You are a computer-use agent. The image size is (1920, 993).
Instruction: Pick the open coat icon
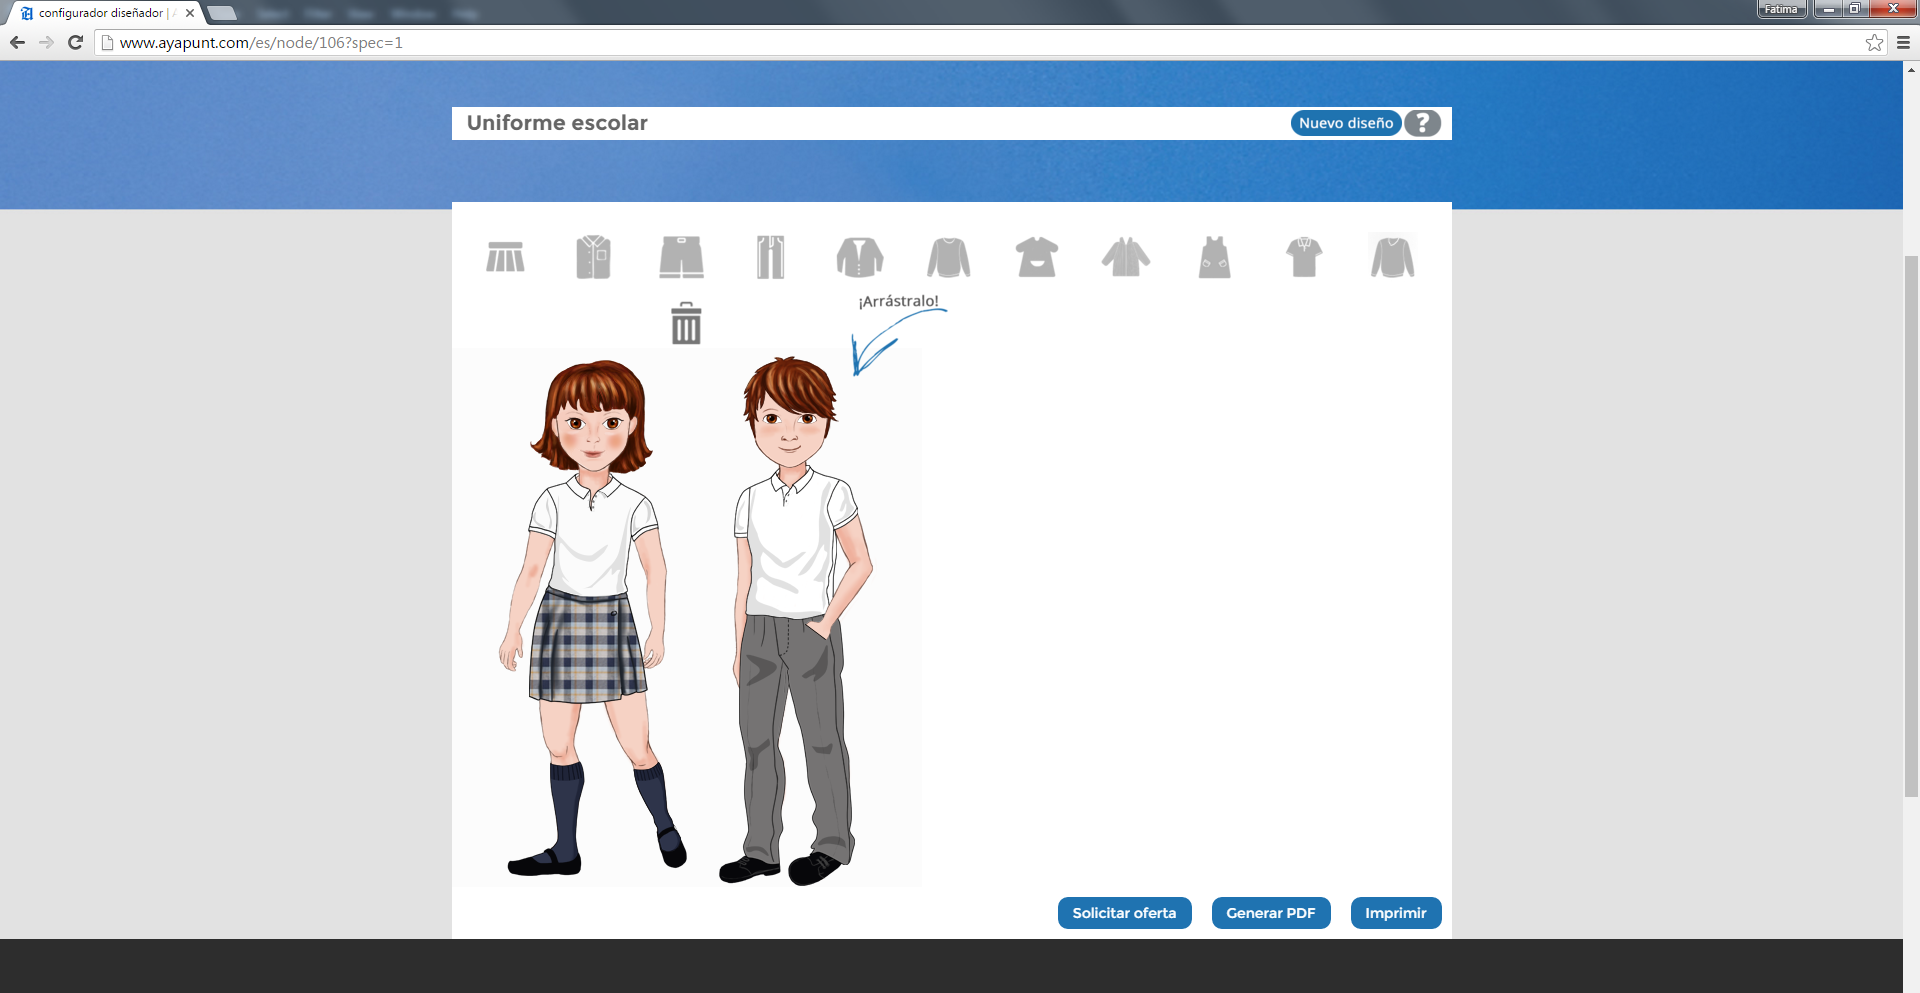[x=1126, y=257]
